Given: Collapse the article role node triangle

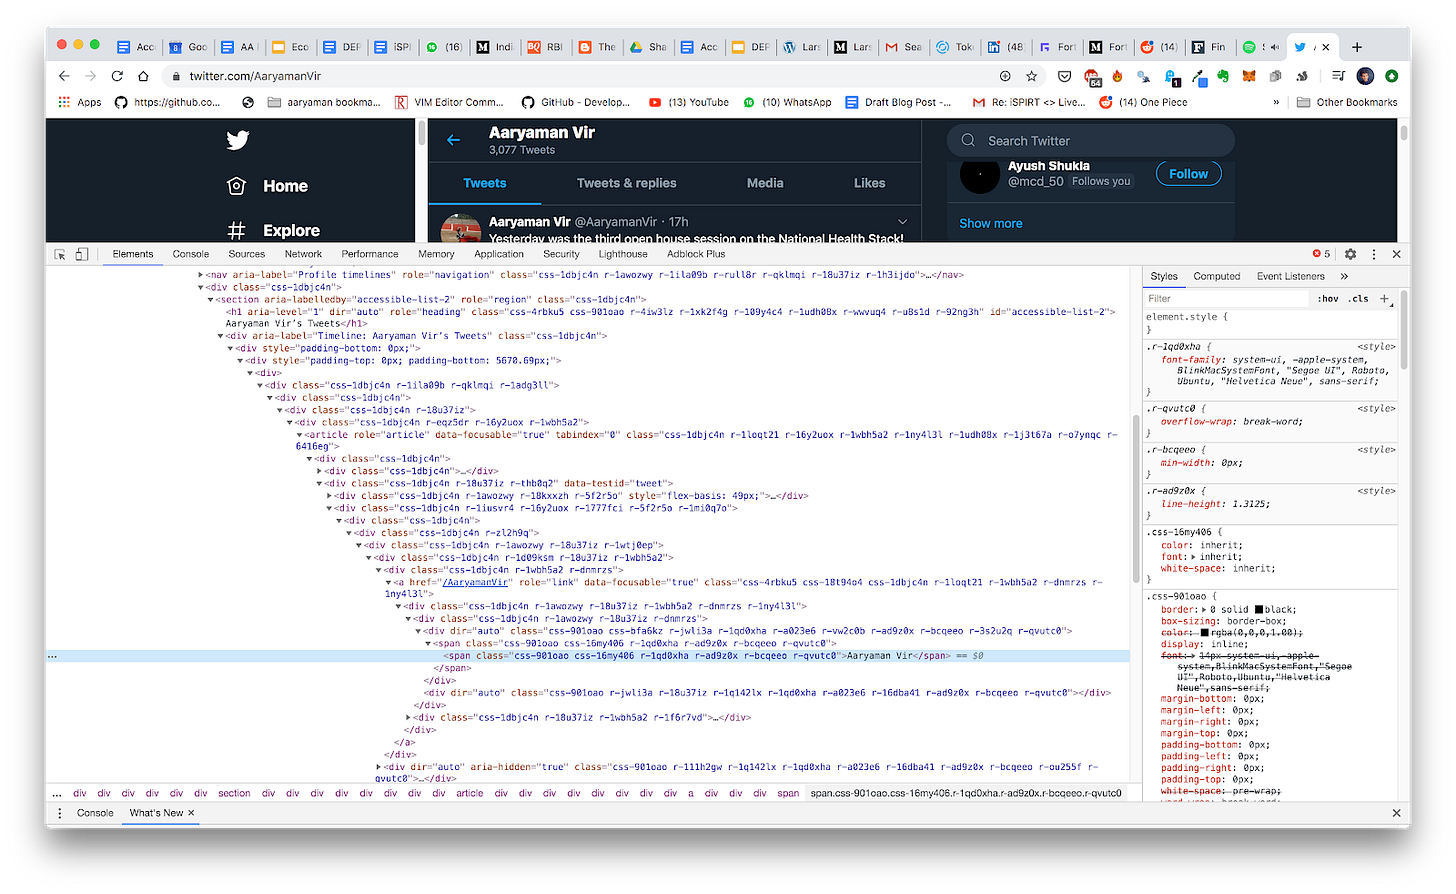Looking at the screenshot, I should pos(299,435).
